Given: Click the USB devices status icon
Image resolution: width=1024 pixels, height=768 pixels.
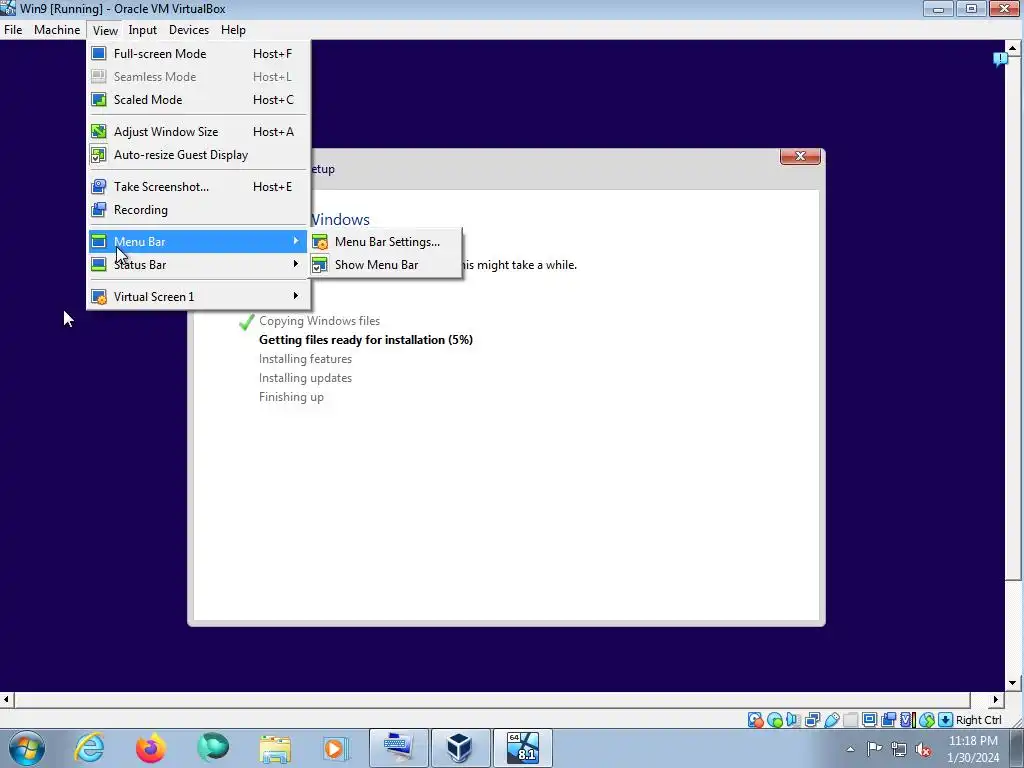Looking at the screenshot, I should pos(831,720).
